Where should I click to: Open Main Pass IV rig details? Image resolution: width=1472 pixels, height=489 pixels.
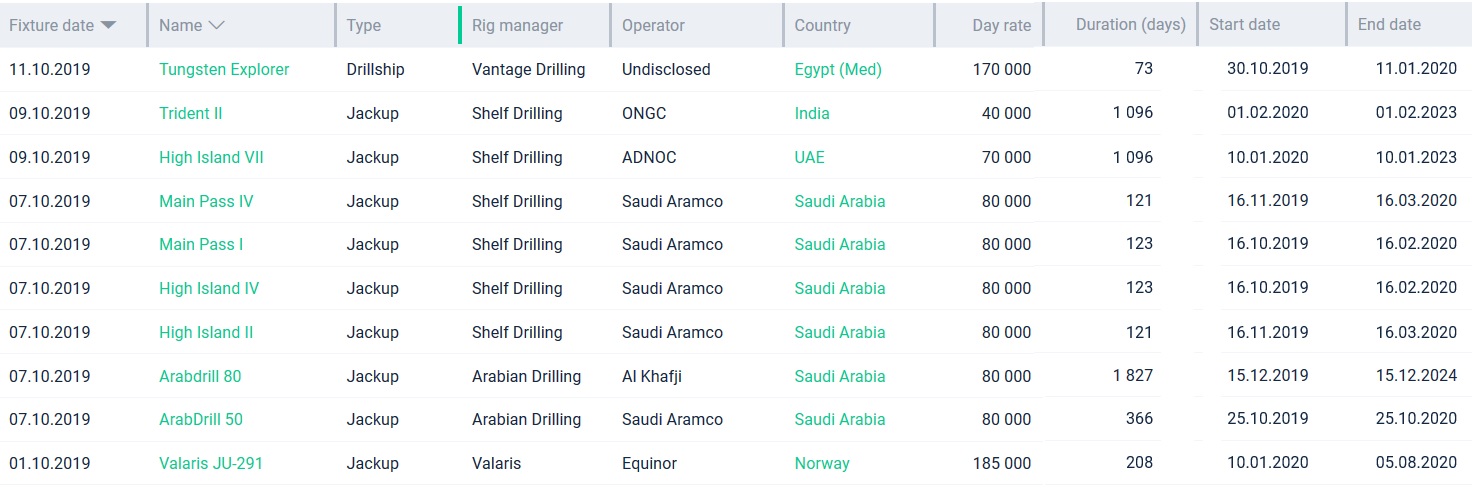(x=206, y=201)
